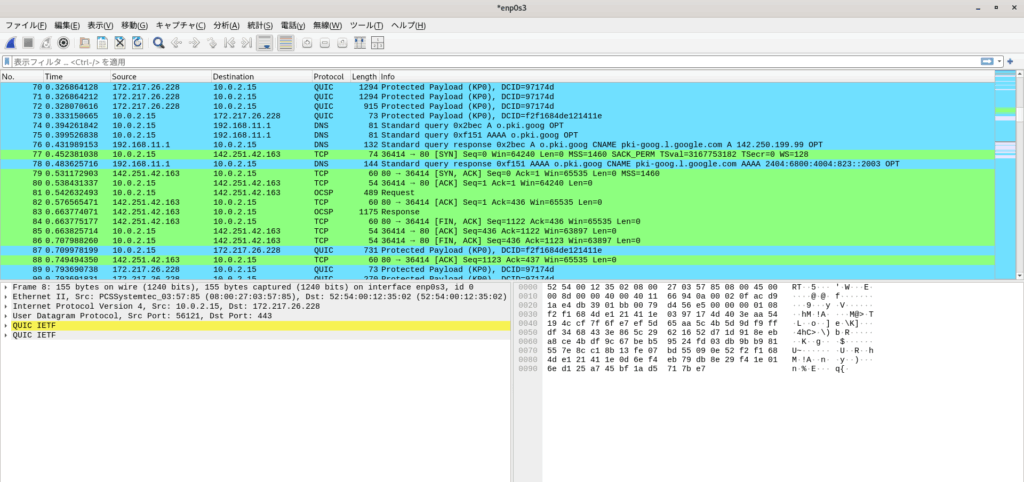
Task: Stop the running packet capture
Action: [28, 42]
